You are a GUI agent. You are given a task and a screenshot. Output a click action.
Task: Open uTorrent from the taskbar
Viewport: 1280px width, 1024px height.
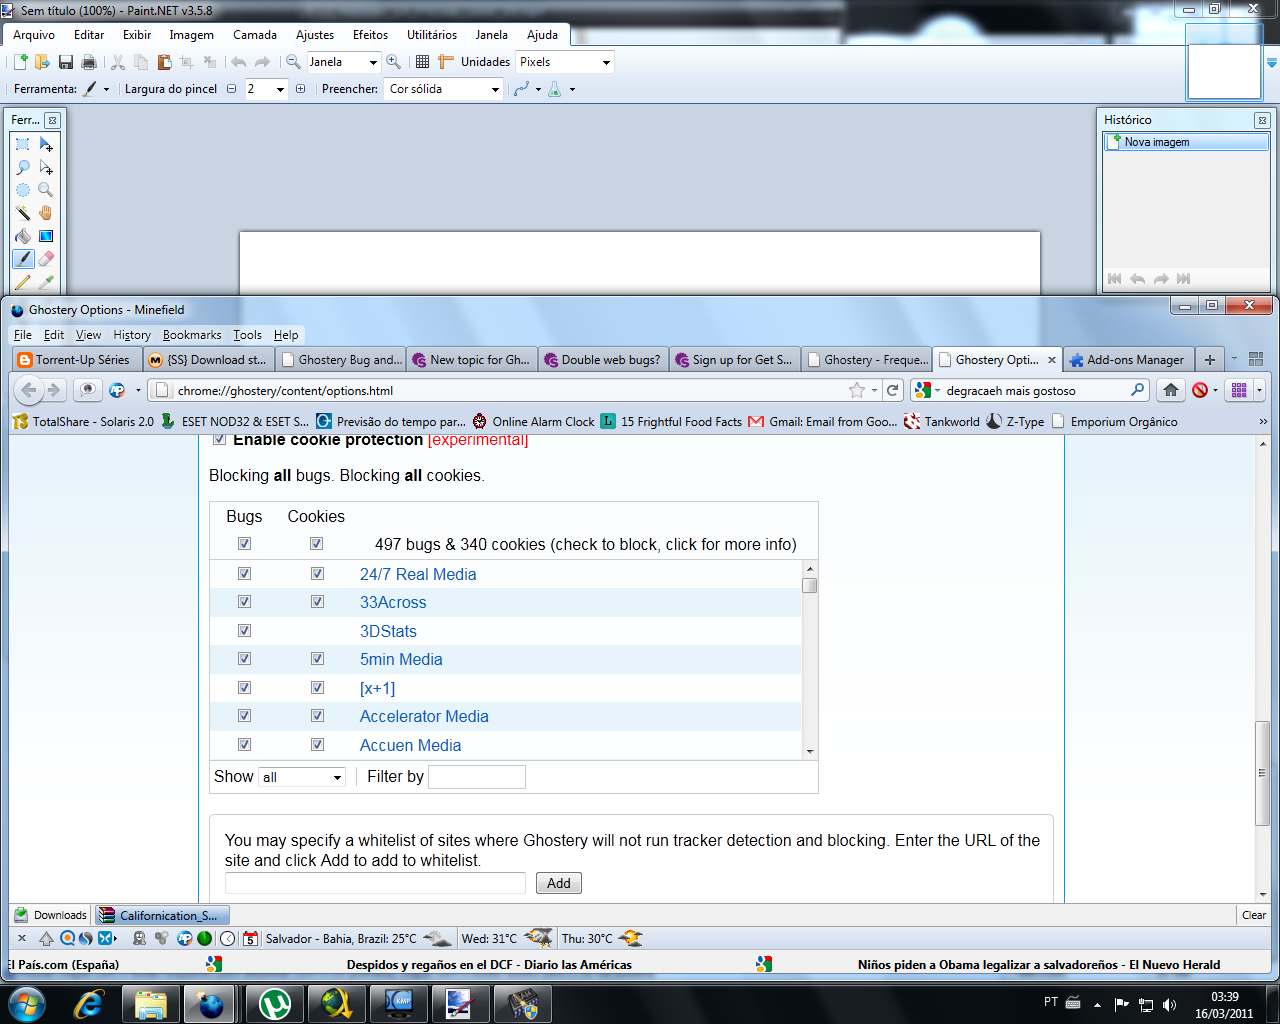pos(274,1003)
